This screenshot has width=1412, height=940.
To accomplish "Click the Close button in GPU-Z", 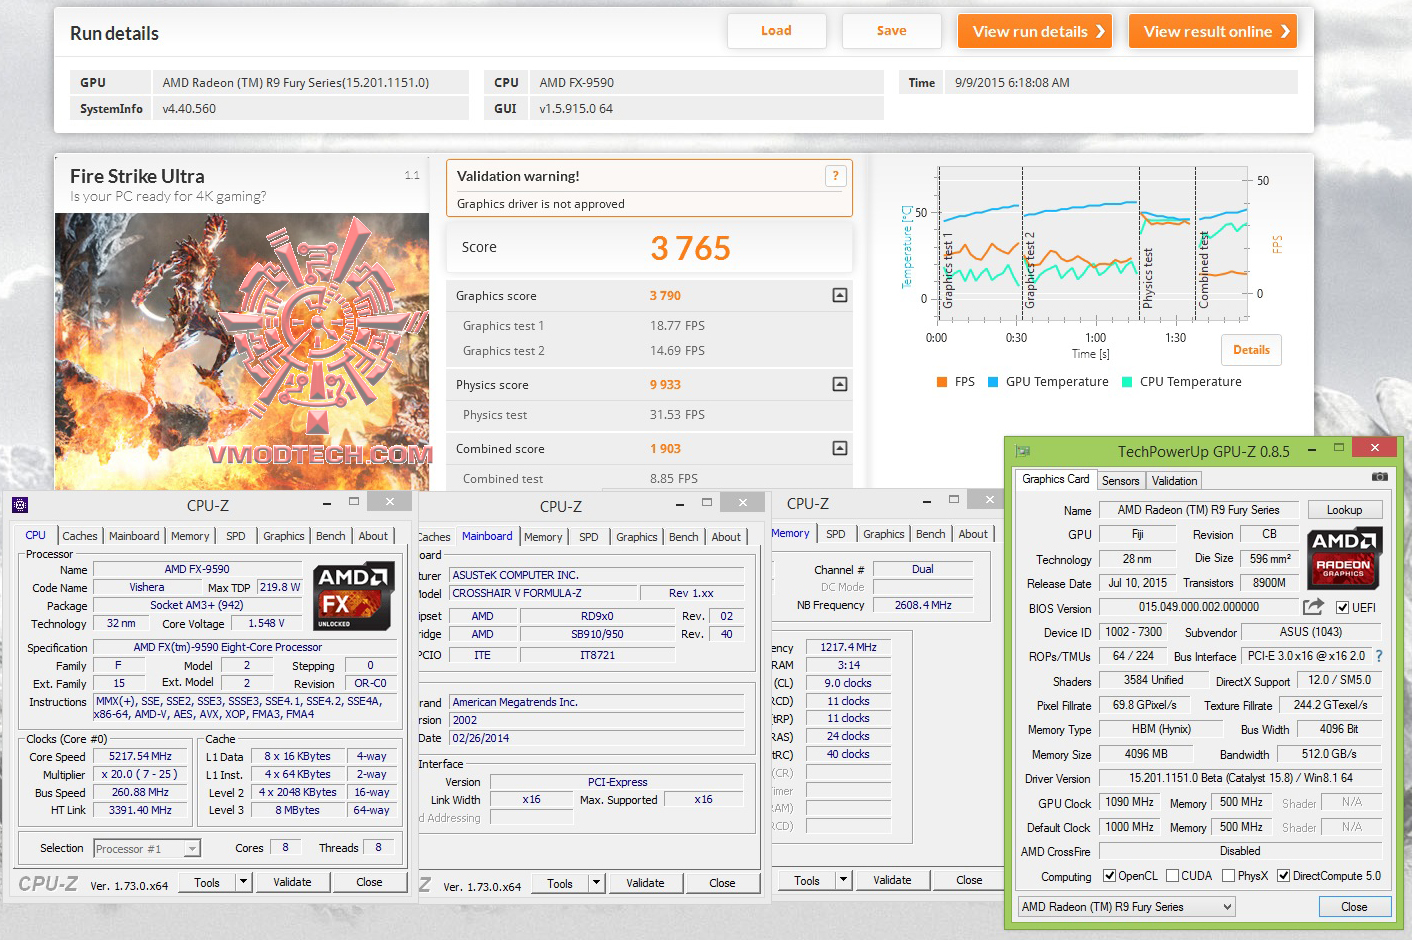I will click(x=1354, y=907).
